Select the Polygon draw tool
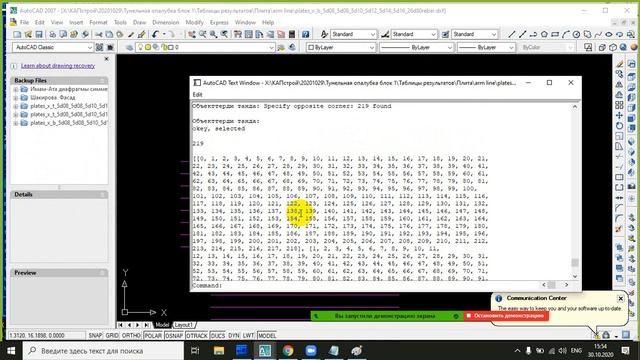This screenshot has height=360, width=640. pos(544,35)
